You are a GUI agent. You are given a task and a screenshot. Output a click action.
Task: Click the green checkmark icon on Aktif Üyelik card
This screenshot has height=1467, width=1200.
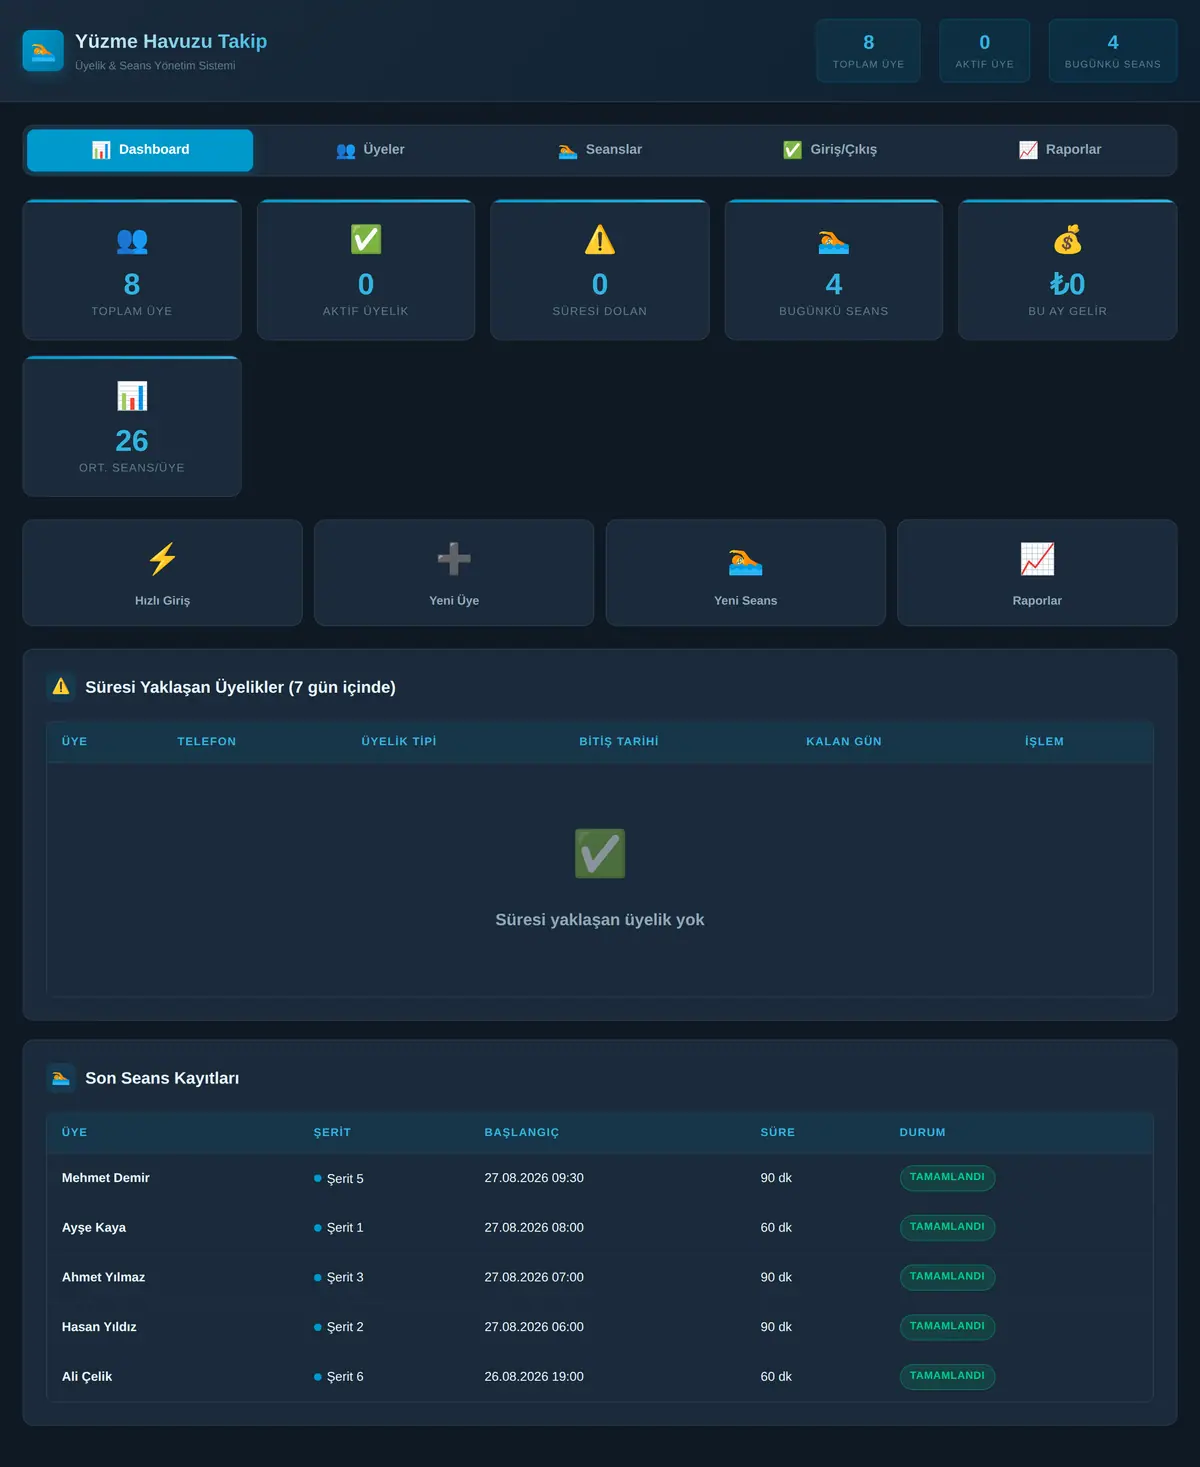coord(366,240)
